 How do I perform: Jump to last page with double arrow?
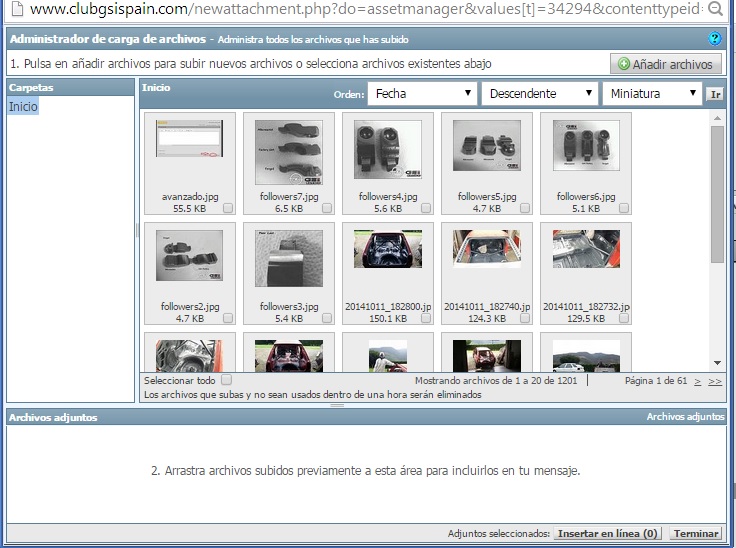(x=714, y=381)
